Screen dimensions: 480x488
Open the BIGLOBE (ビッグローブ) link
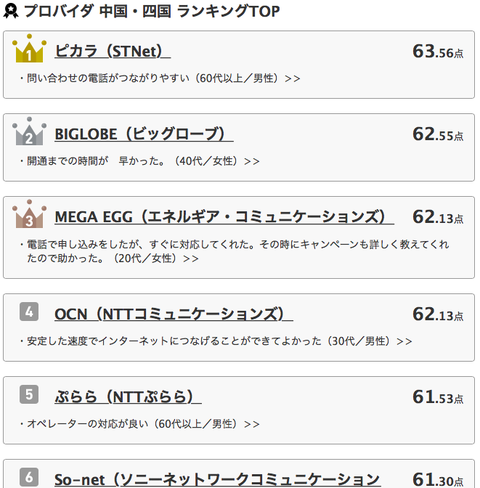[144, 134]
